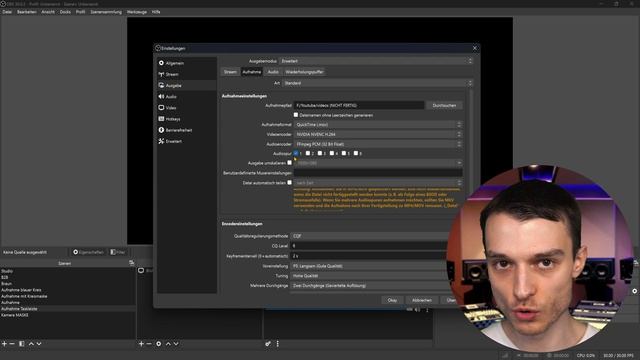Image resolution: width=640 pixels, height=360 pixels.
Task: Open the Videoencoder dropdown
Action: 378,134
